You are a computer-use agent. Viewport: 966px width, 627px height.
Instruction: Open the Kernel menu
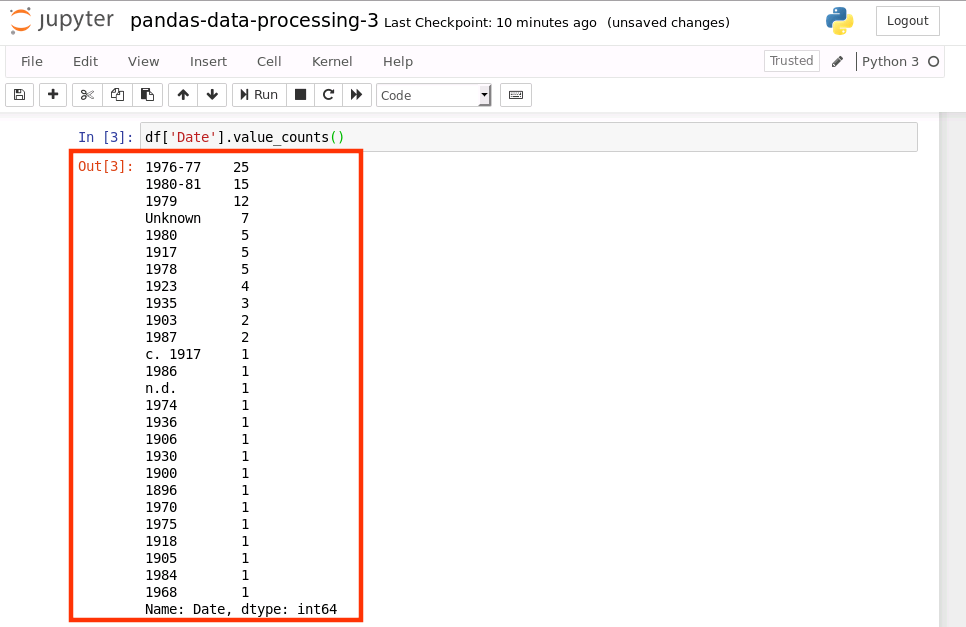point(332,62)
